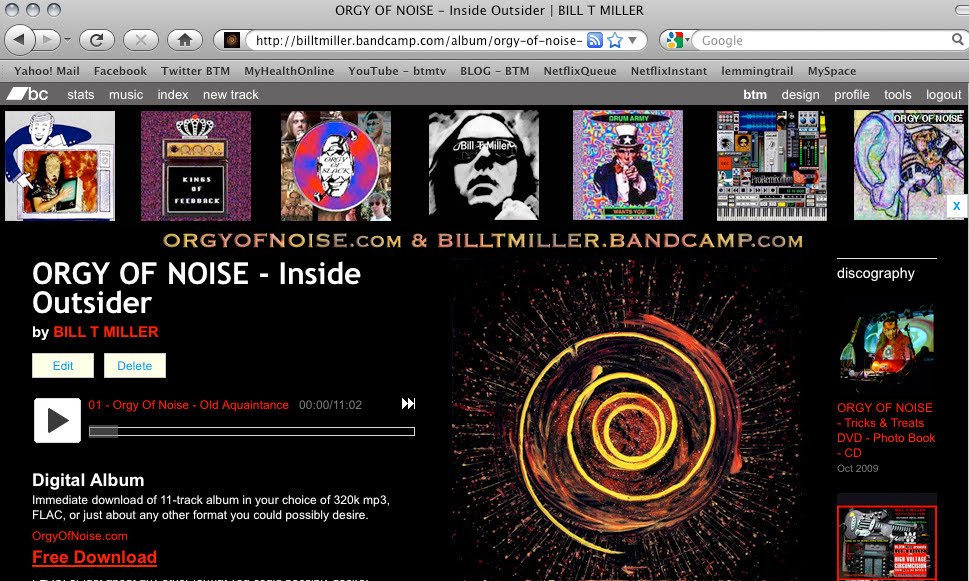This screenshot has width=969, height=581.
Task: Go forward with the browser forward arrow
Action: point(46,40)
